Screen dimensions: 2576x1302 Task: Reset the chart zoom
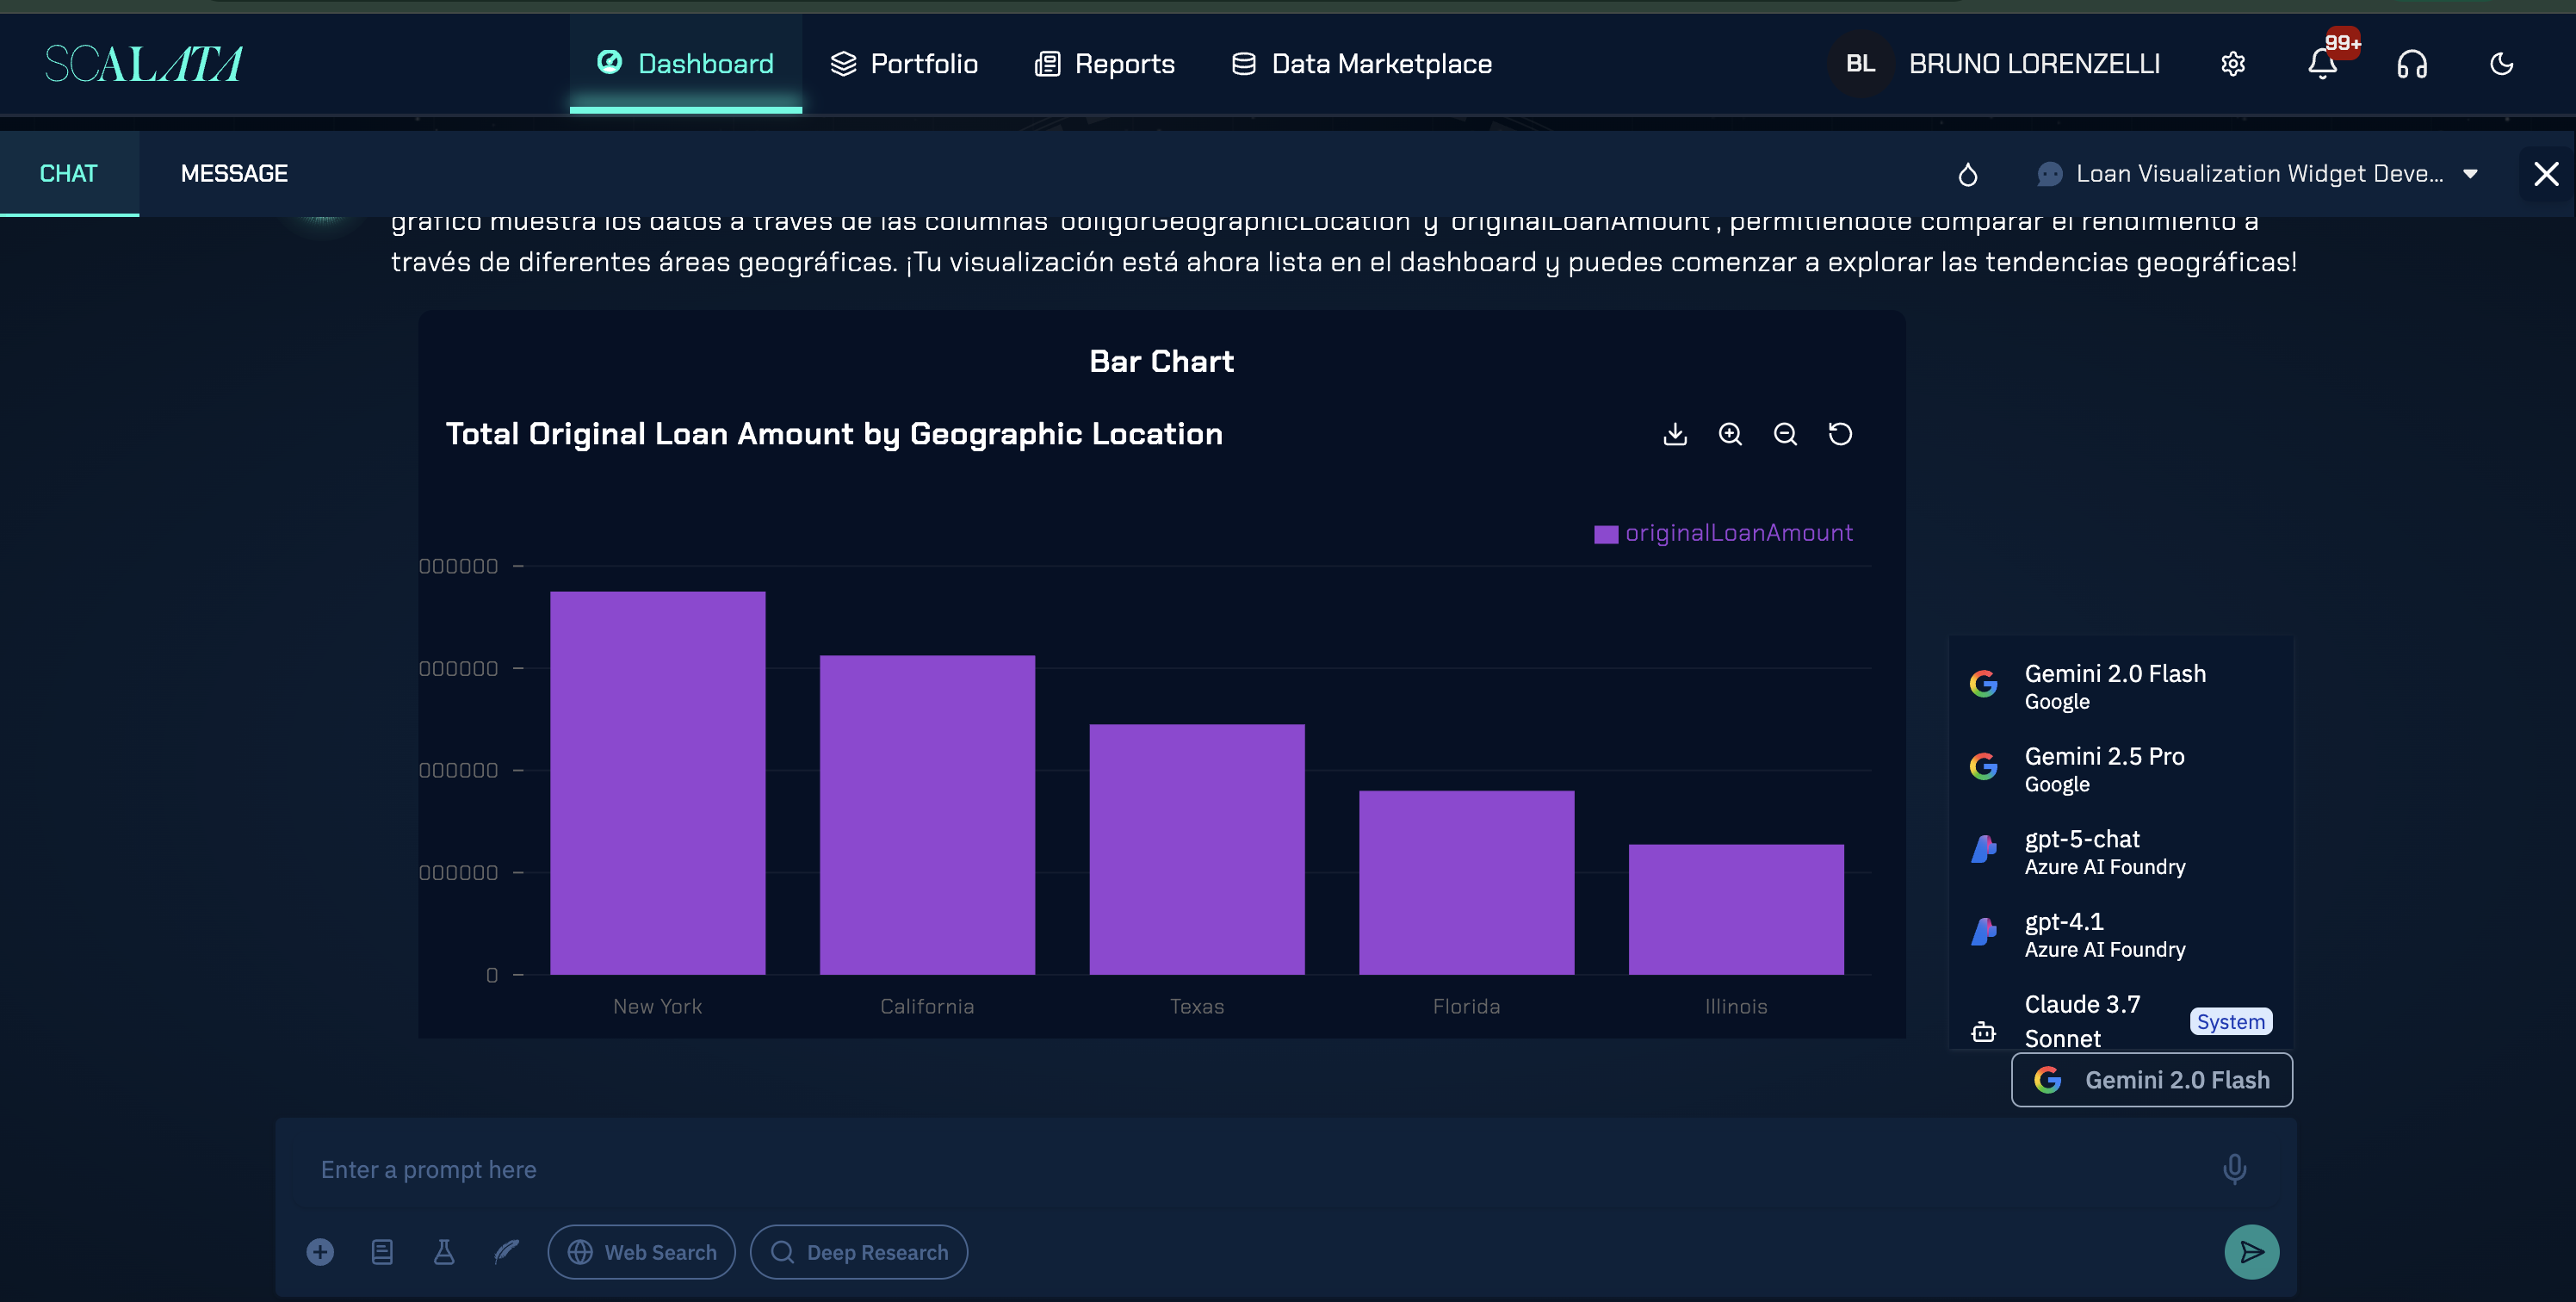click(1840, 434)
